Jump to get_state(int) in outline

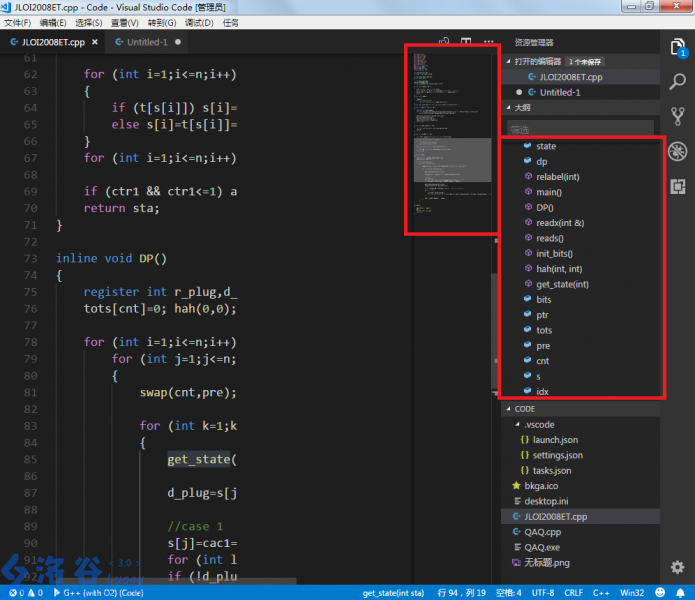point(562,284)
